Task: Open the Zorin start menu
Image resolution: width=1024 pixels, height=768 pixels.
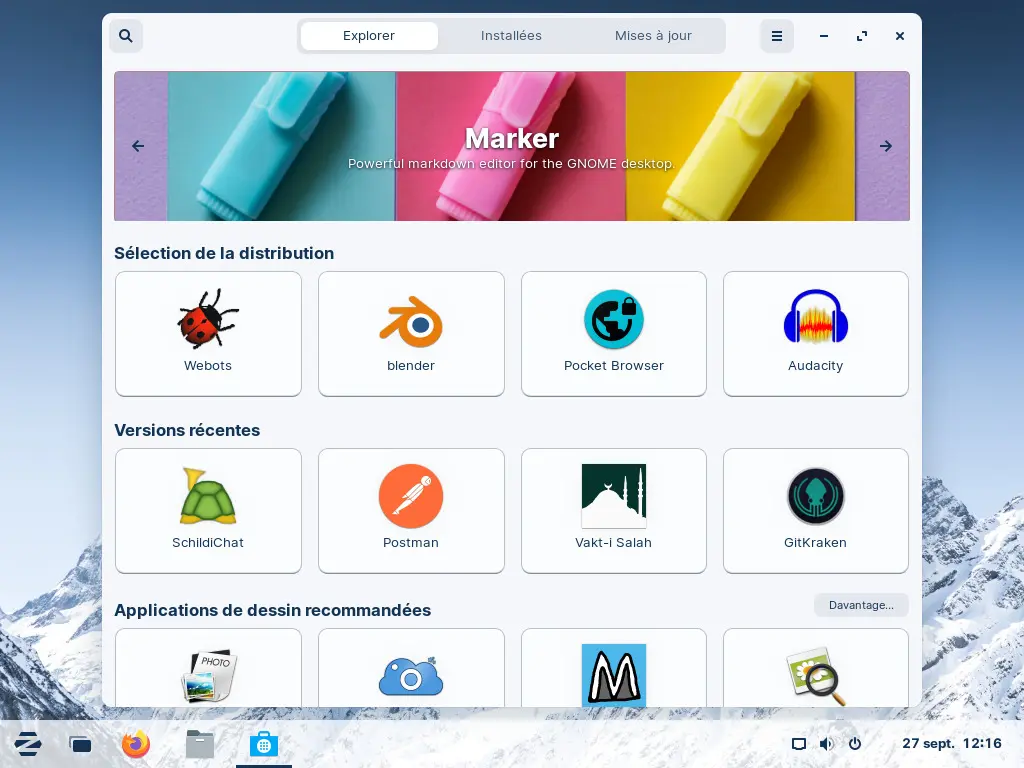Action: click(x=28, y=744)
